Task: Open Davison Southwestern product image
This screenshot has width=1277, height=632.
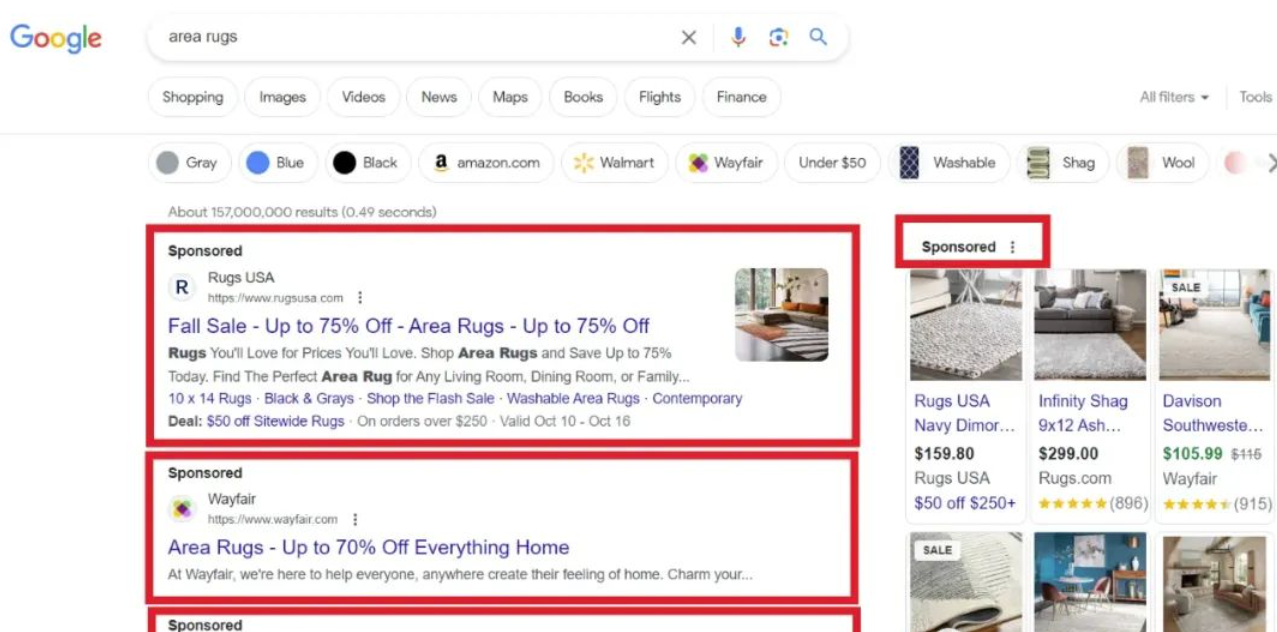Action: tap(1215, 324)
